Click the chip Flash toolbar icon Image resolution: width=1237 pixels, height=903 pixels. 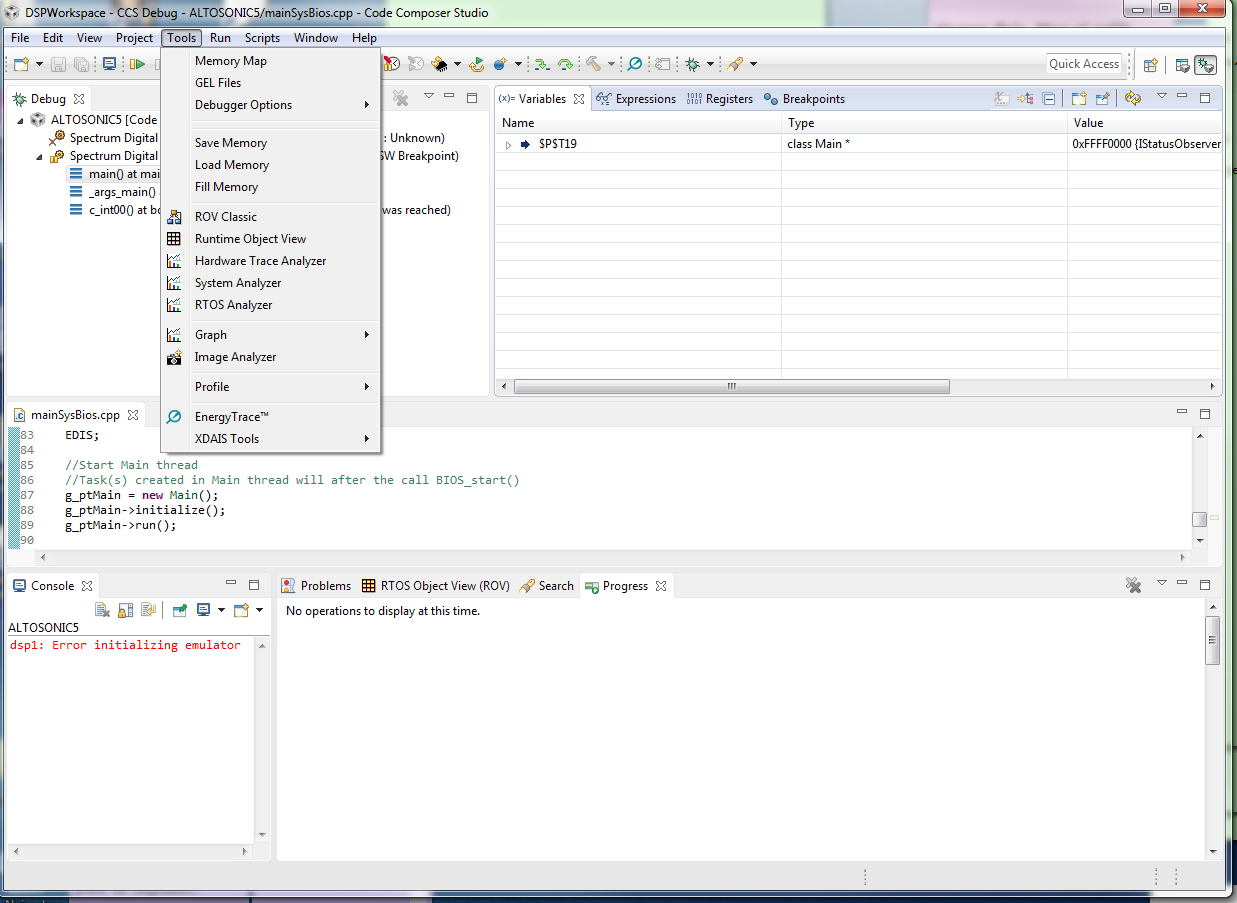[440, 64]
